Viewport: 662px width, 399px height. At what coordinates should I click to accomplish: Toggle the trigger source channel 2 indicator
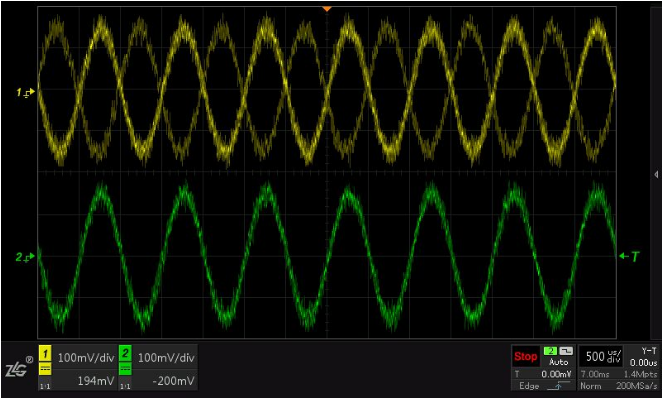click(551, 351)
